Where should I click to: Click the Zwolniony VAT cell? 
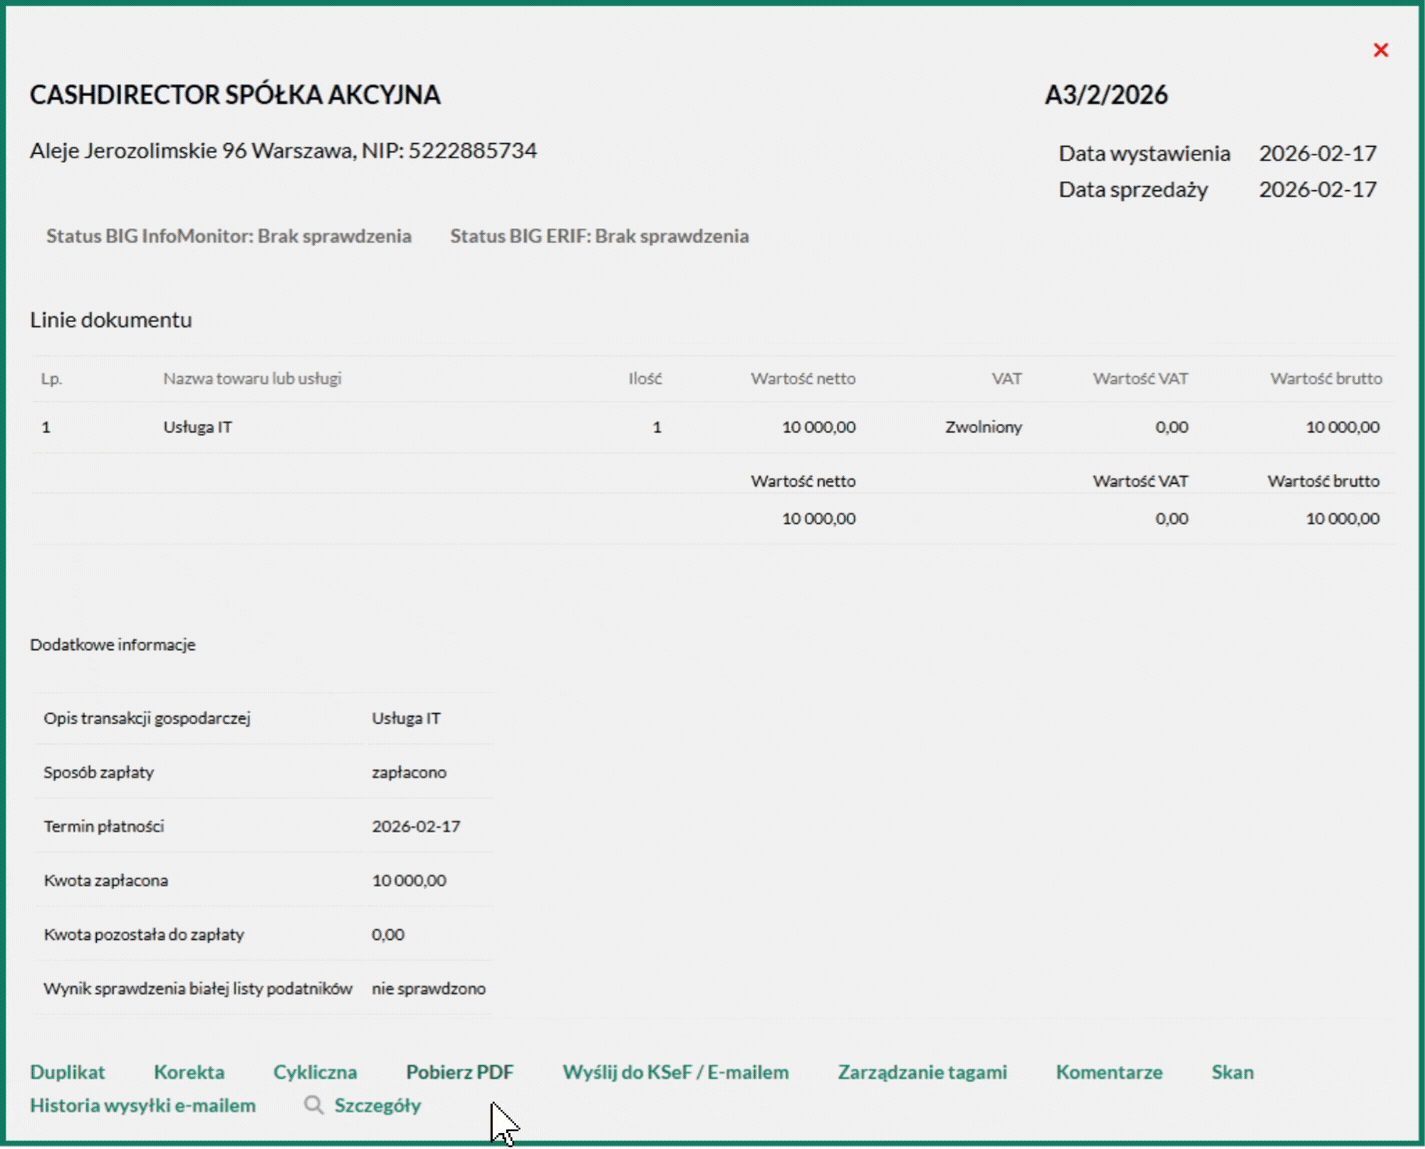(x=983, y=427)
